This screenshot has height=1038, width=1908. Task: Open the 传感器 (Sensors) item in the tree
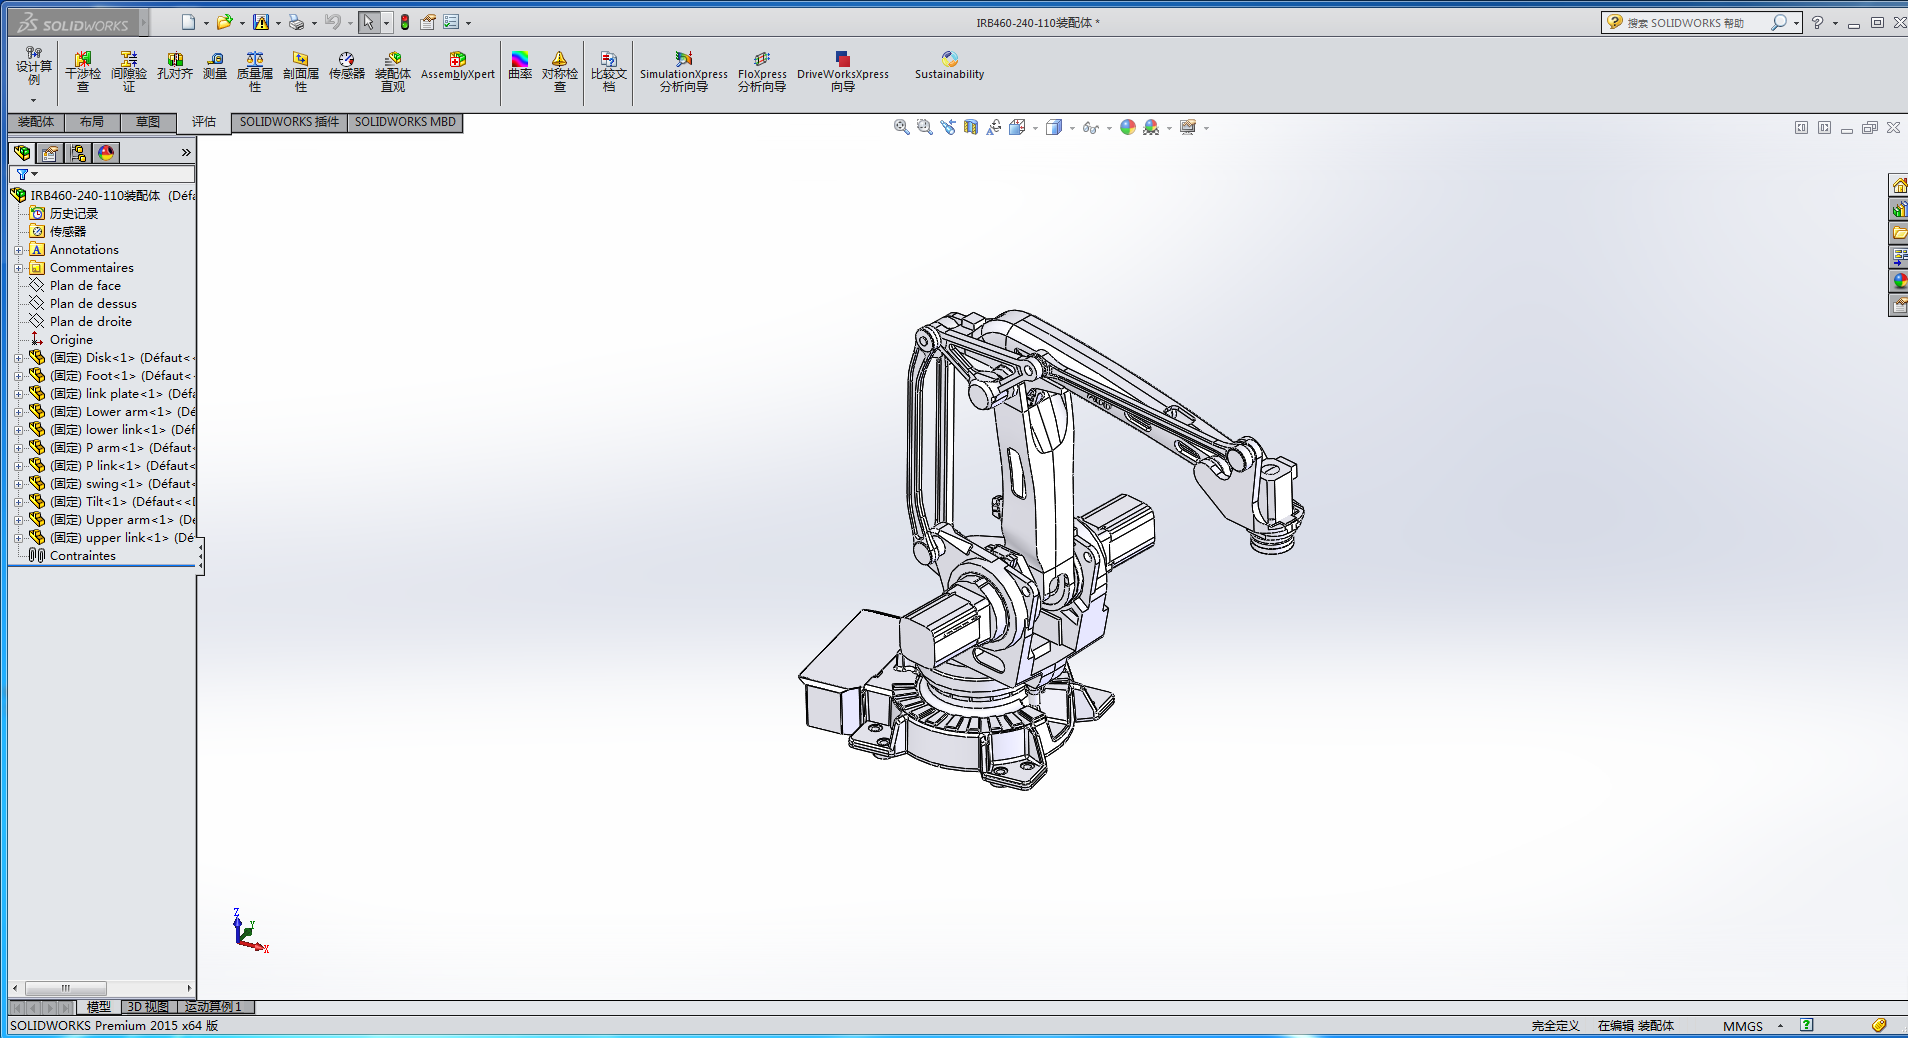(66, 231)
